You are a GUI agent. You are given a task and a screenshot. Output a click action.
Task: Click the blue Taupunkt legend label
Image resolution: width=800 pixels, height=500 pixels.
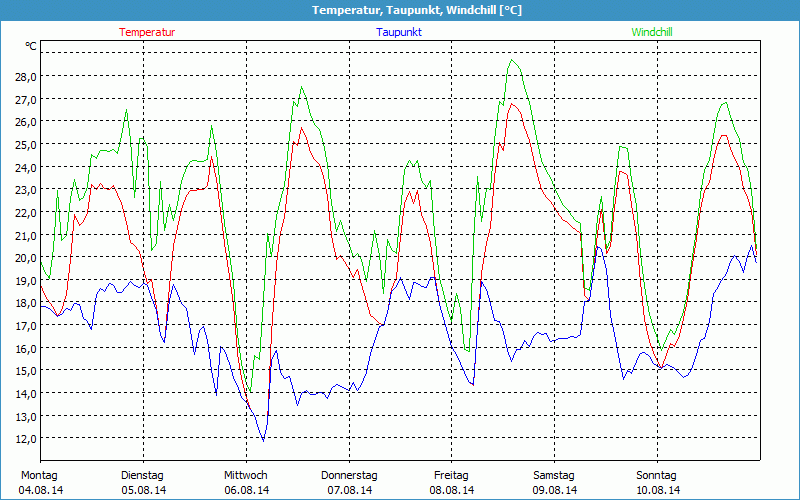click(399, 32)
